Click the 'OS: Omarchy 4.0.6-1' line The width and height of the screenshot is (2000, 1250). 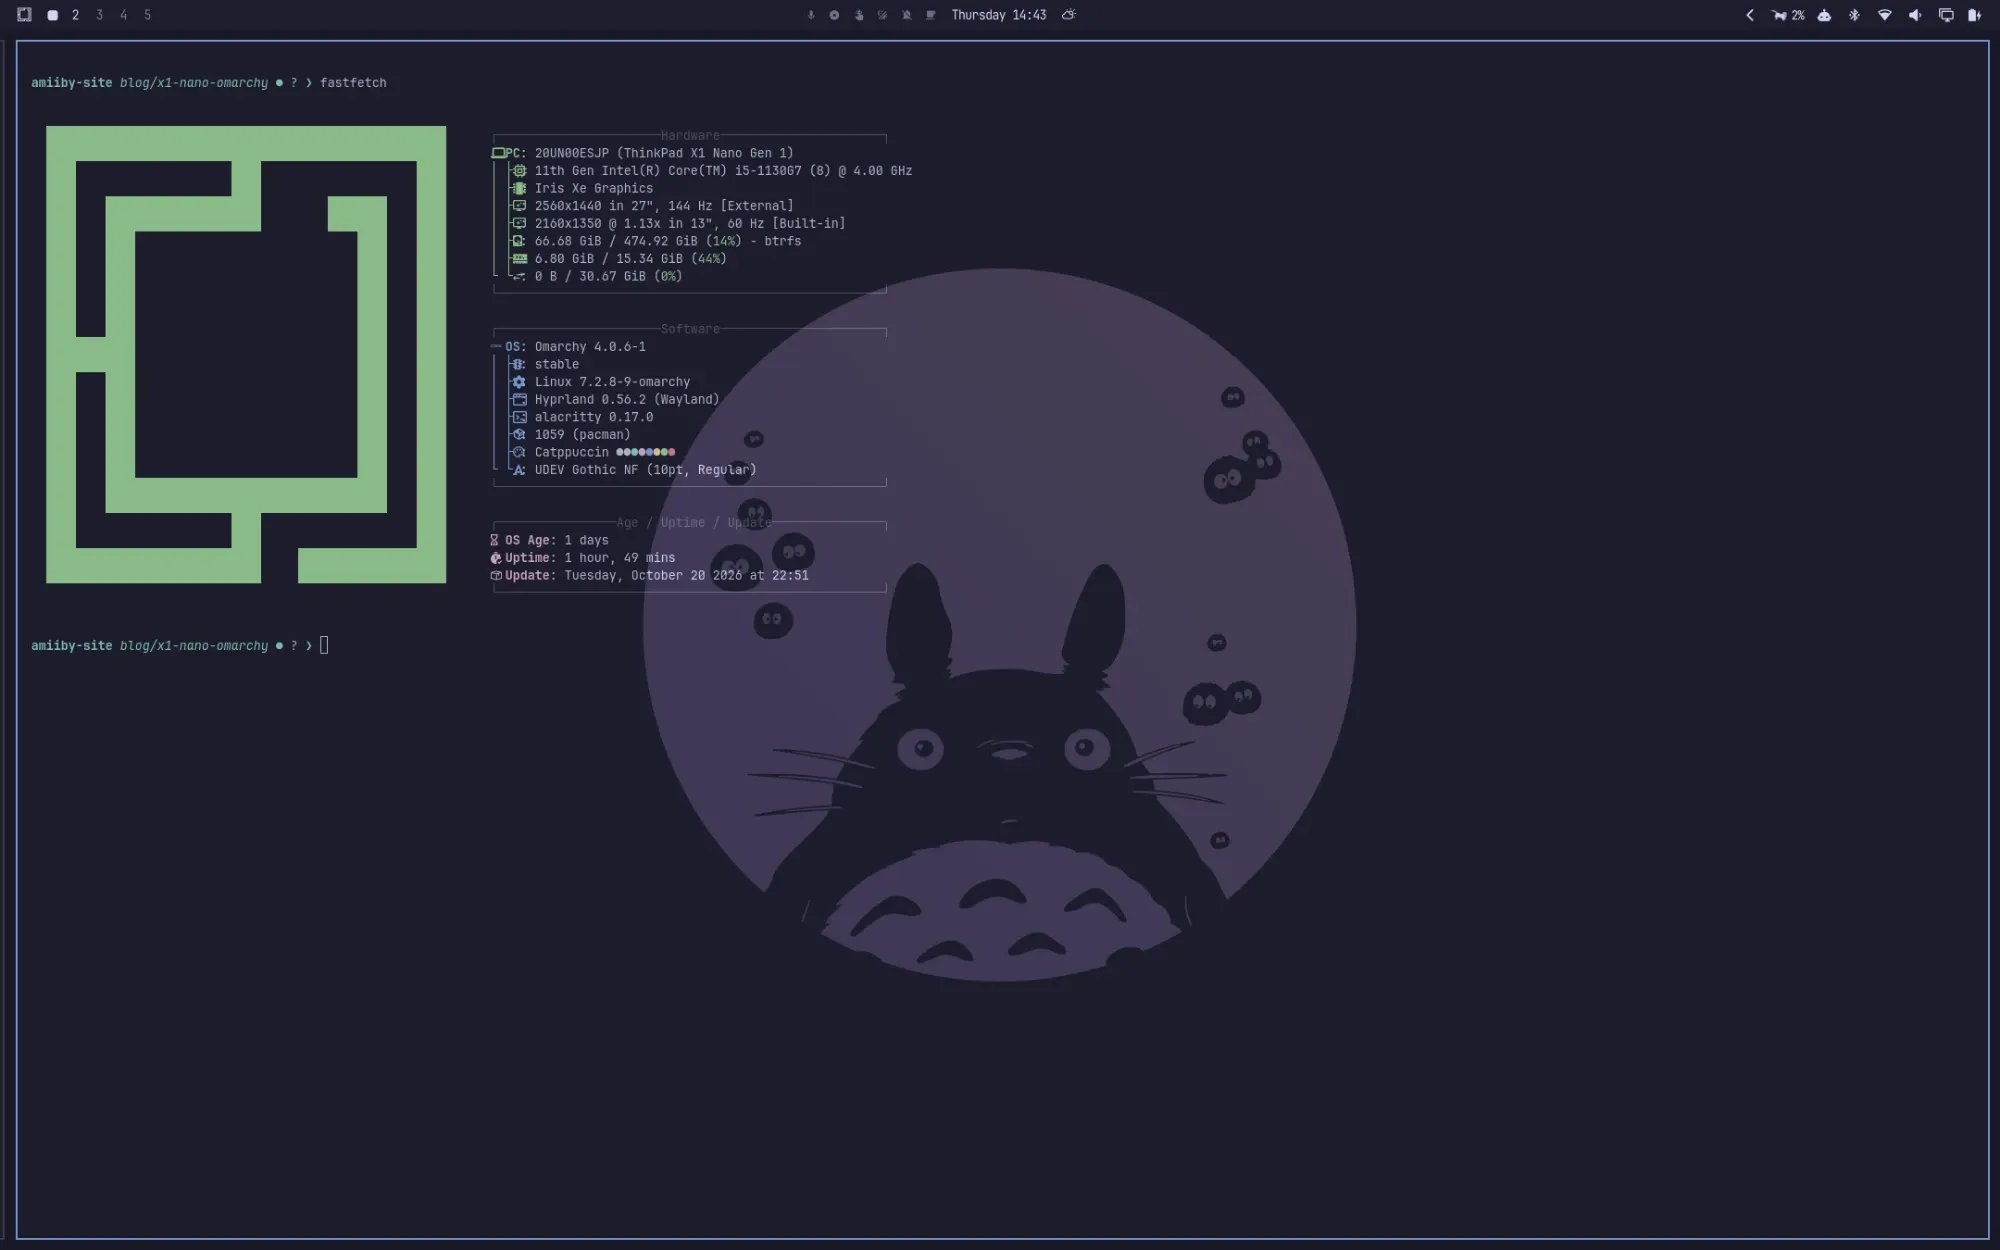coord(569,347)
